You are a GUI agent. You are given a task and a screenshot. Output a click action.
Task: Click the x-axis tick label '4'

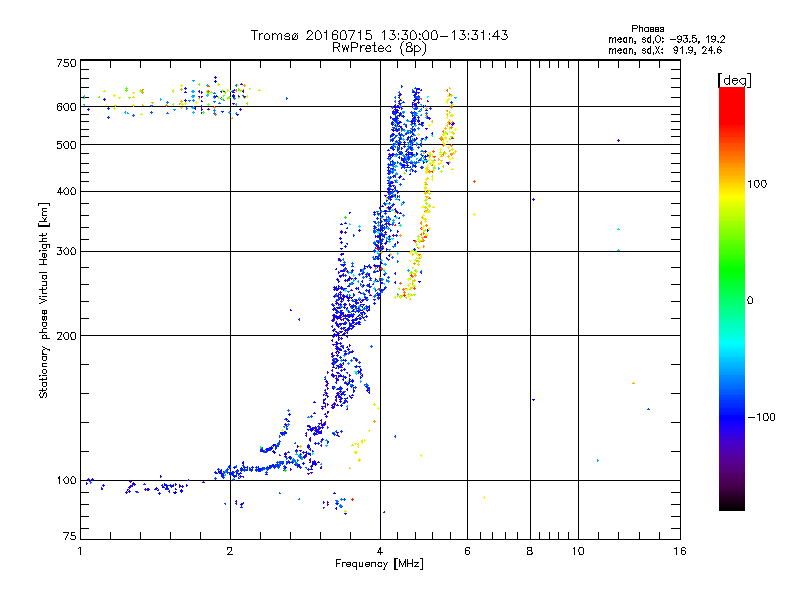(x=380, y=552)
